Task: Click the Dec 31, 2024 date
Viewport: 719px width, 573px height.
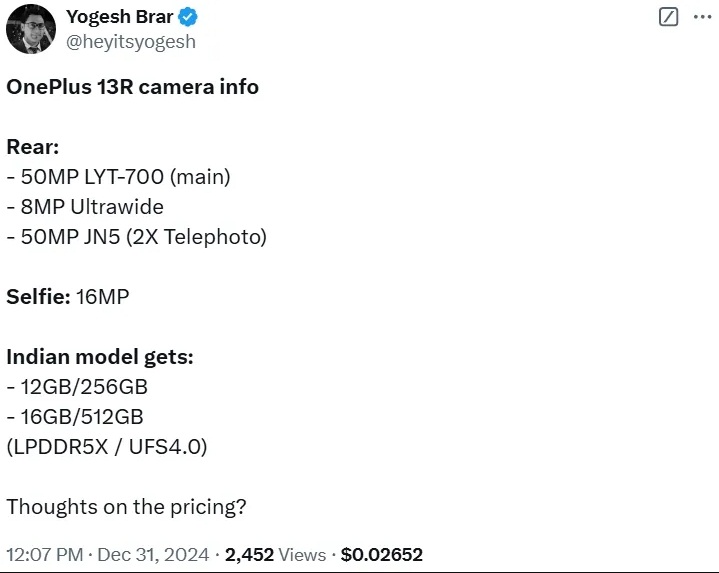Action: 154,554
